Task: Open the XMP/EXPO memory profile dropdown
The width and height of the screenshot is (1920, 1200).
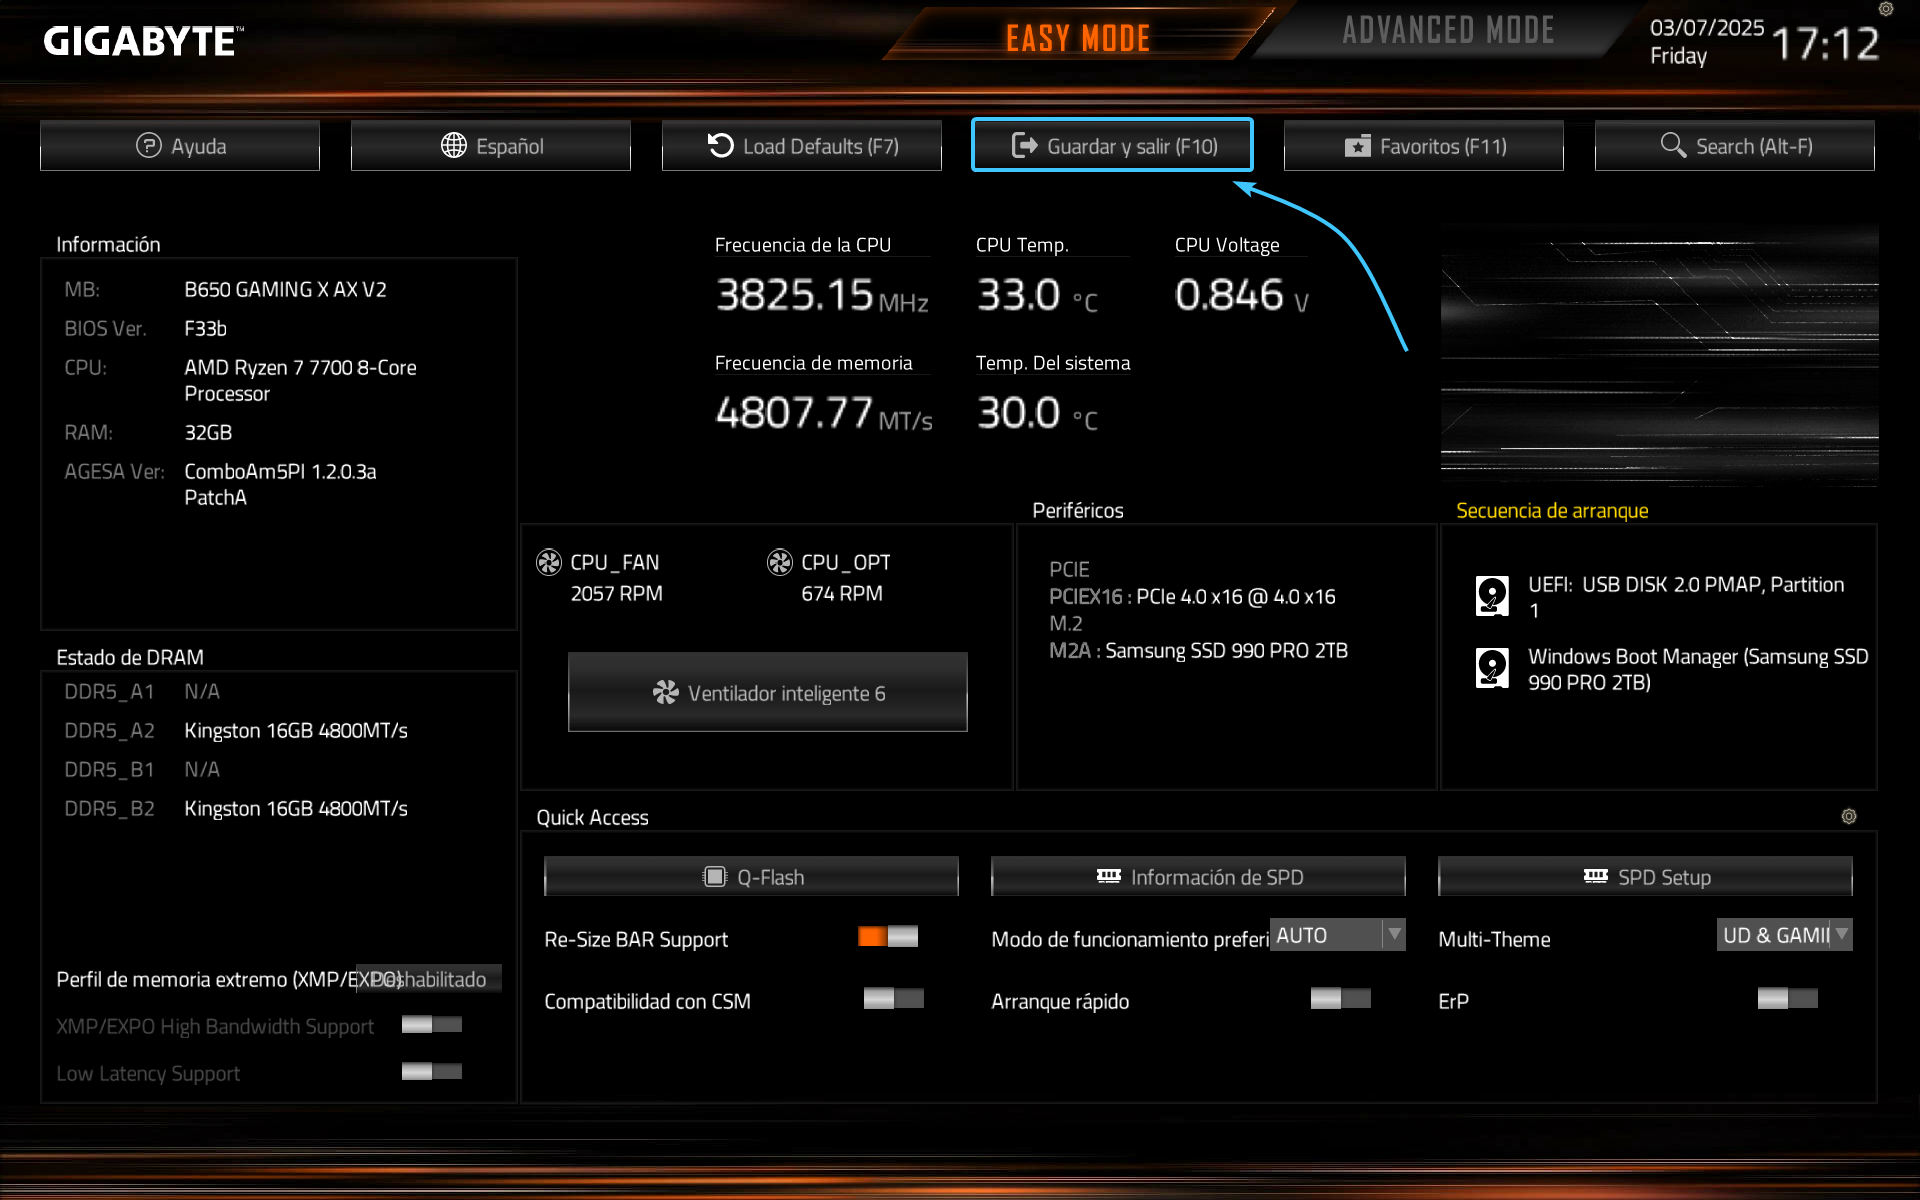Action: tap(429, 979)
